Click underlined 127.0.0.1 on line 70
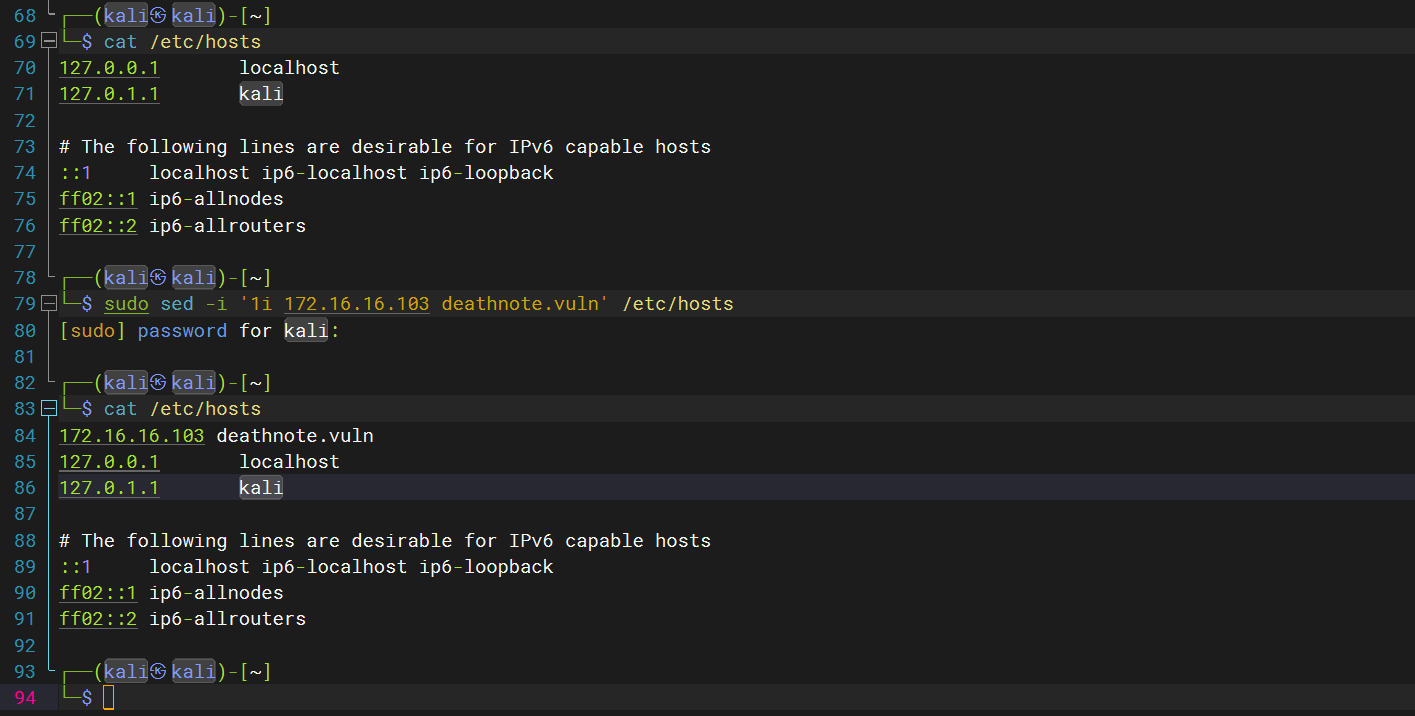Image resolution: width=1415 pixels, height=716 pixels. point(109,68)
